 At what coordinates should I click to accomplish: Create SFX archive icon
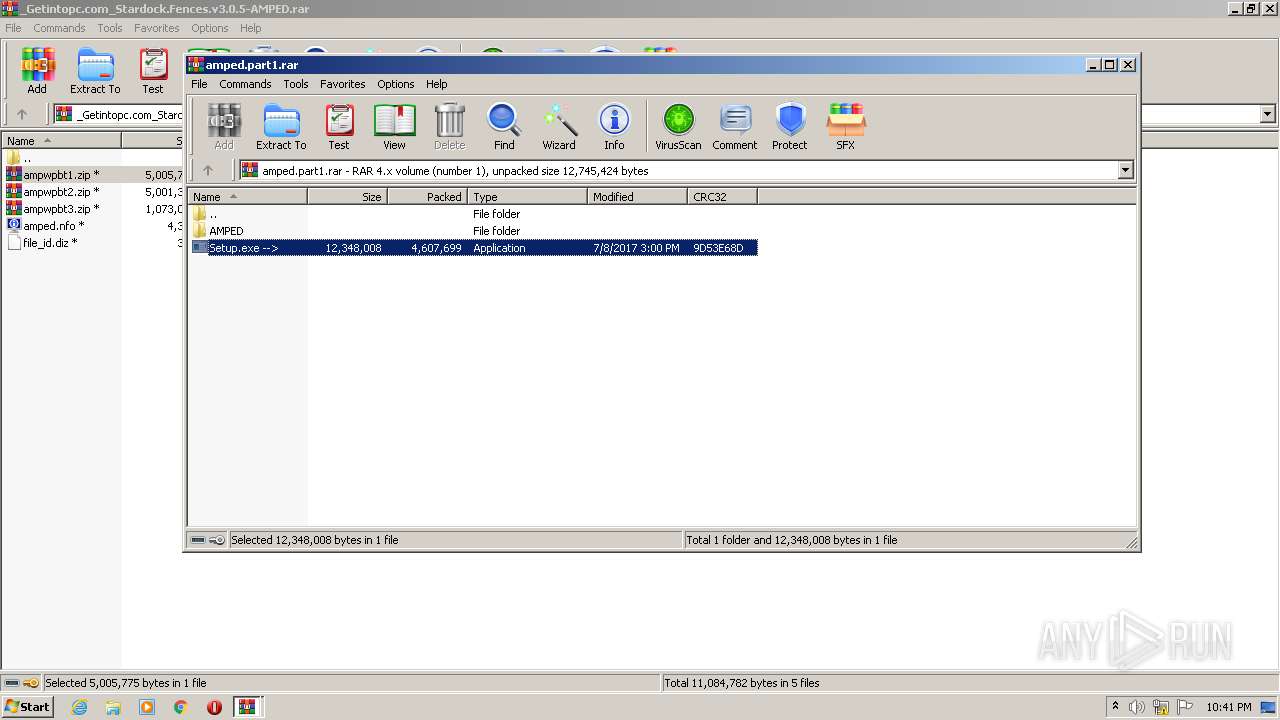(x=845, y=127)
